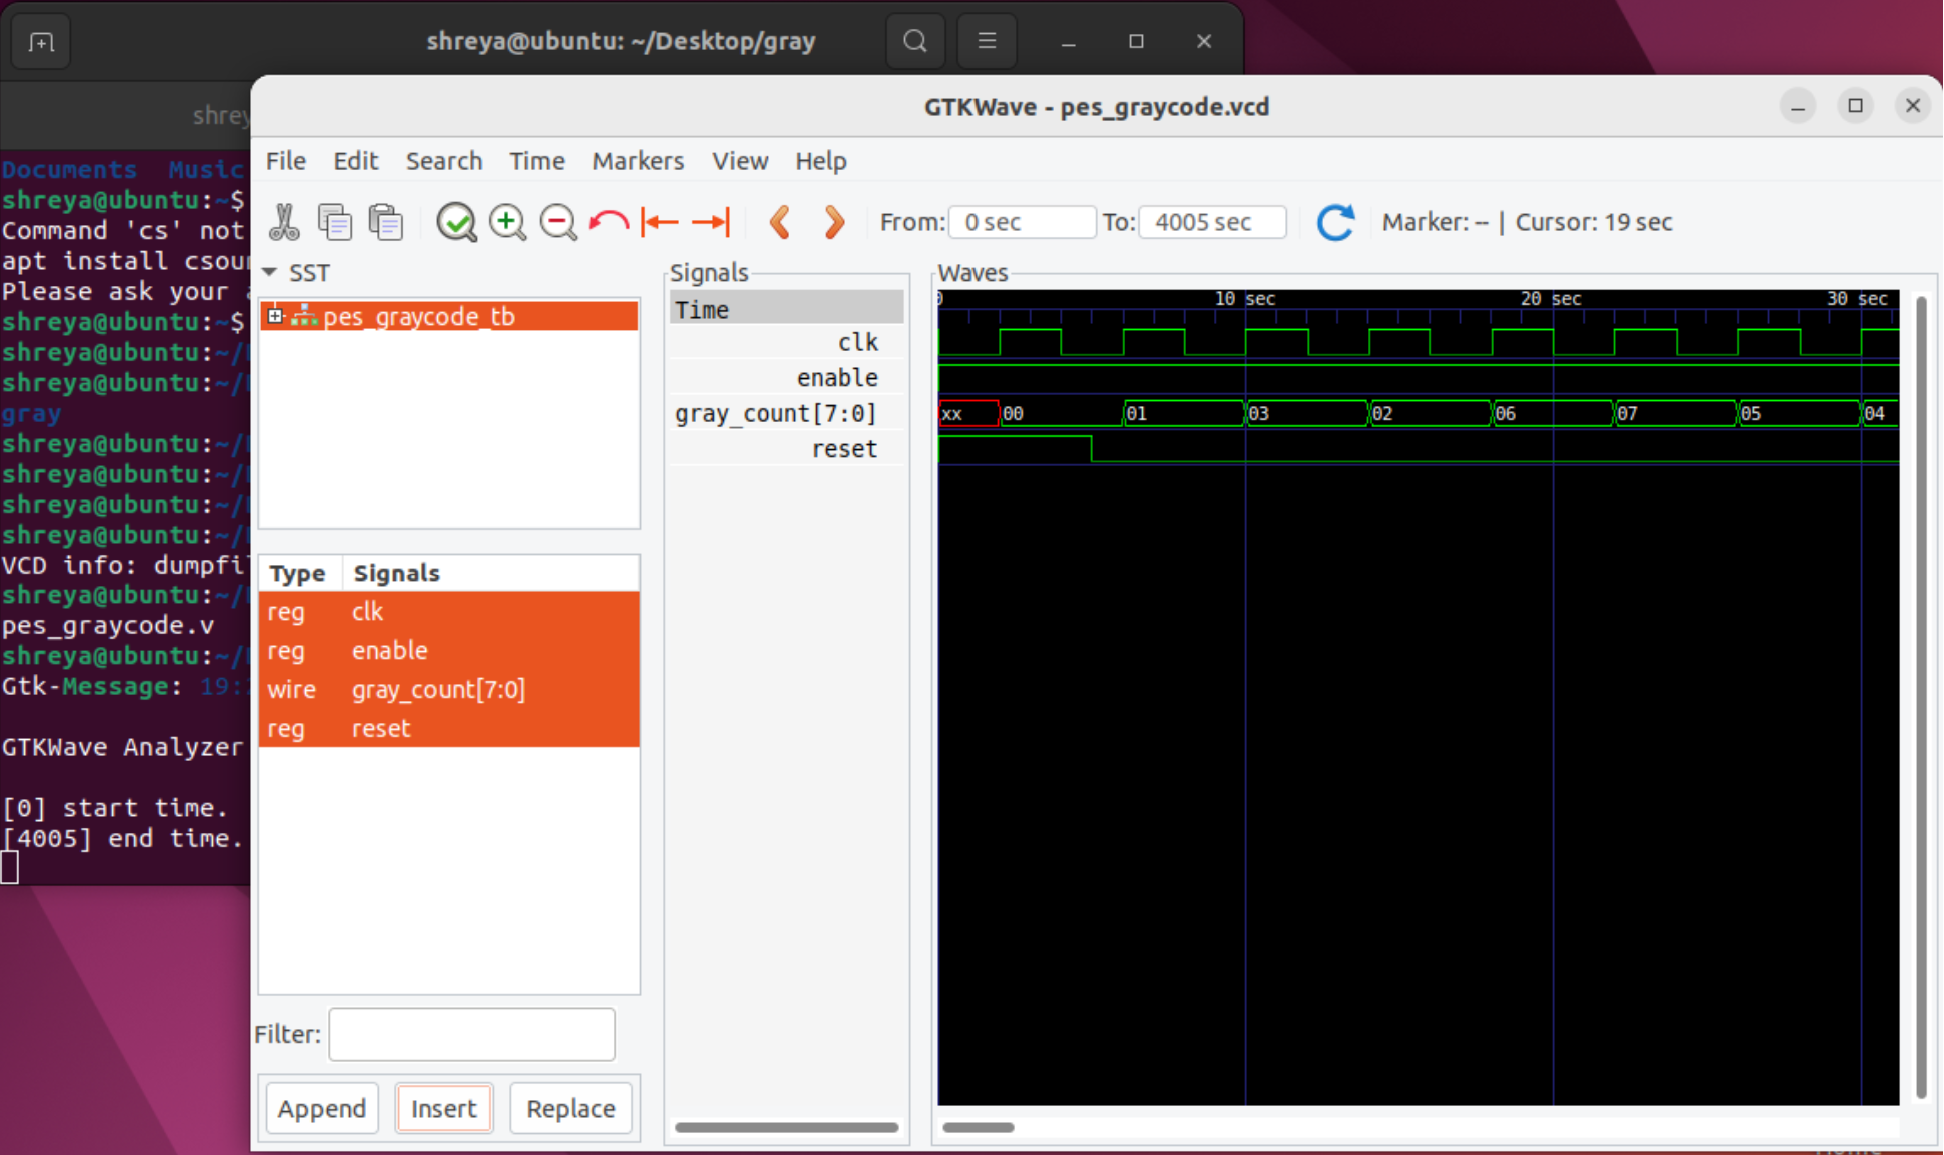Jump to start of trace icon
This screenshot has width=1944, height=1155.
pyautogui.click(x=660, y=222)
